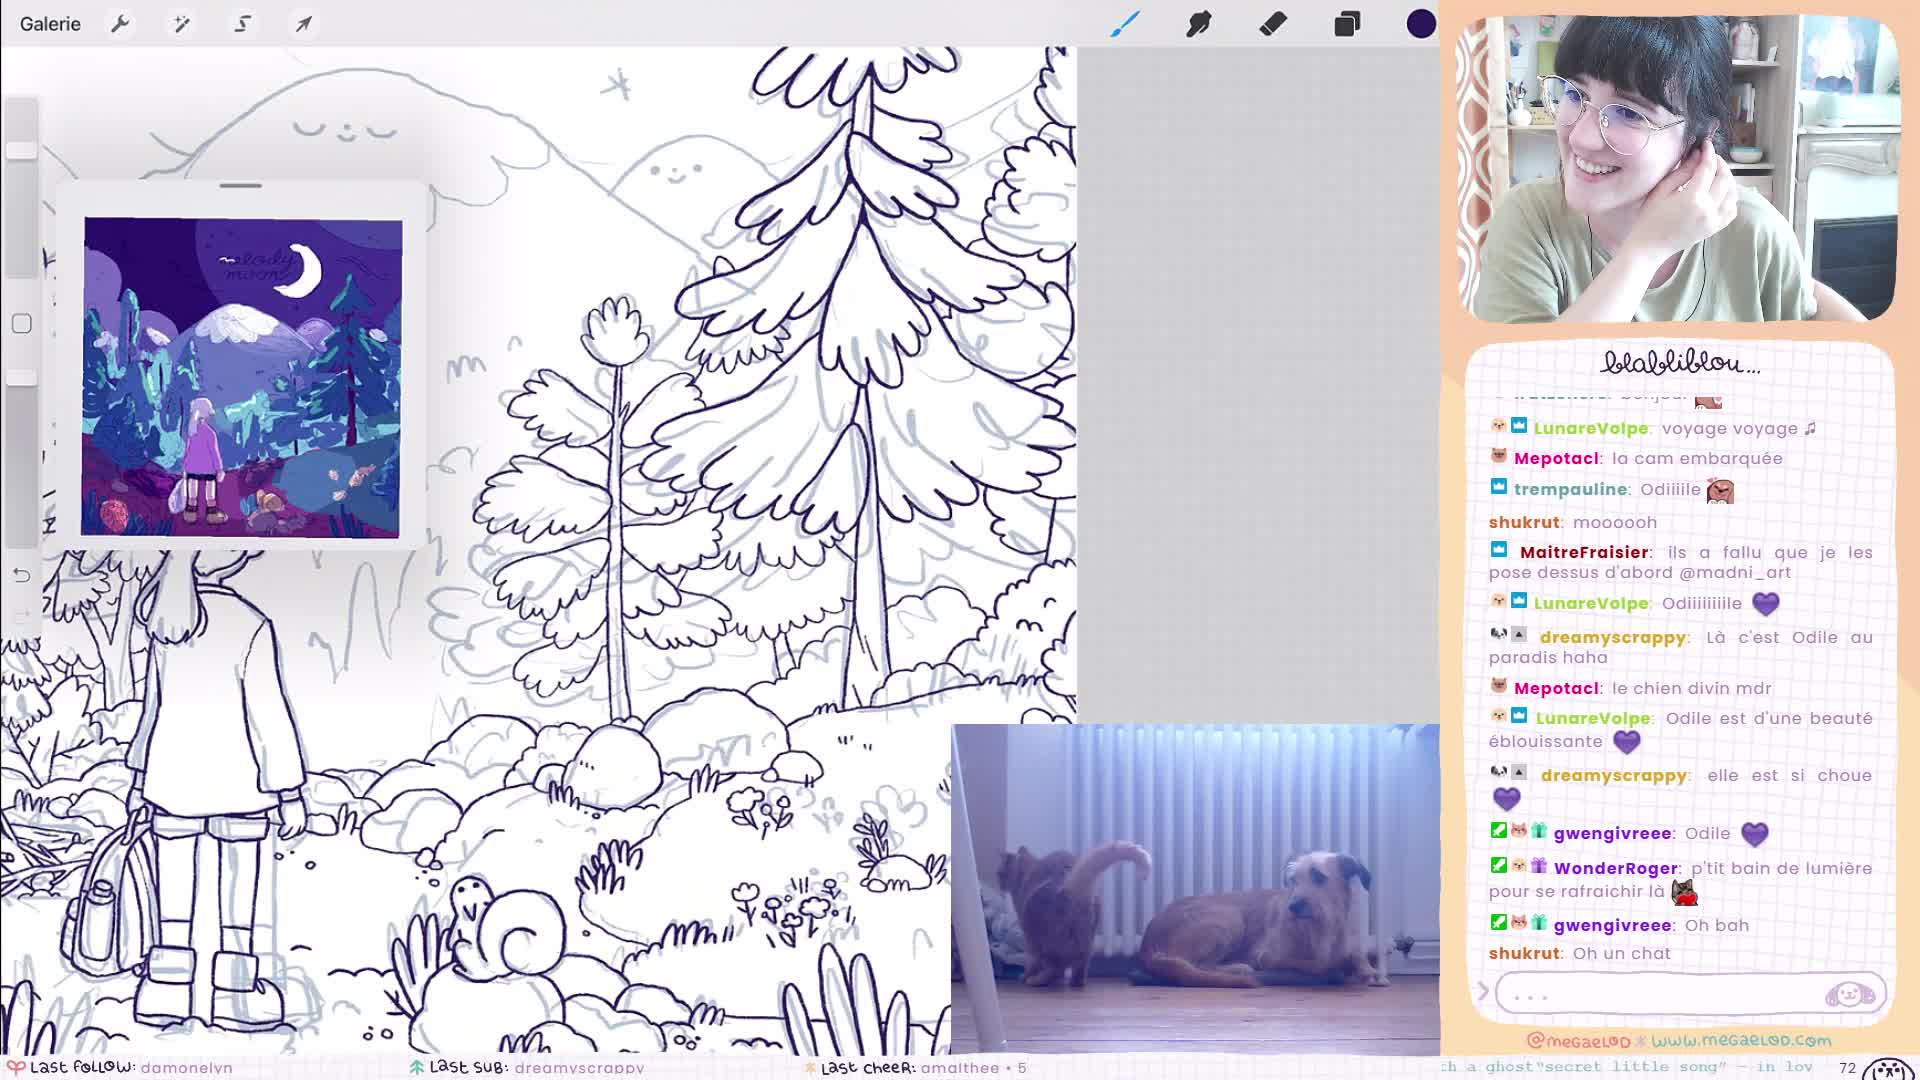
Task: Click the gwengivreee 'Oh bah' message
Action: 1619,925
